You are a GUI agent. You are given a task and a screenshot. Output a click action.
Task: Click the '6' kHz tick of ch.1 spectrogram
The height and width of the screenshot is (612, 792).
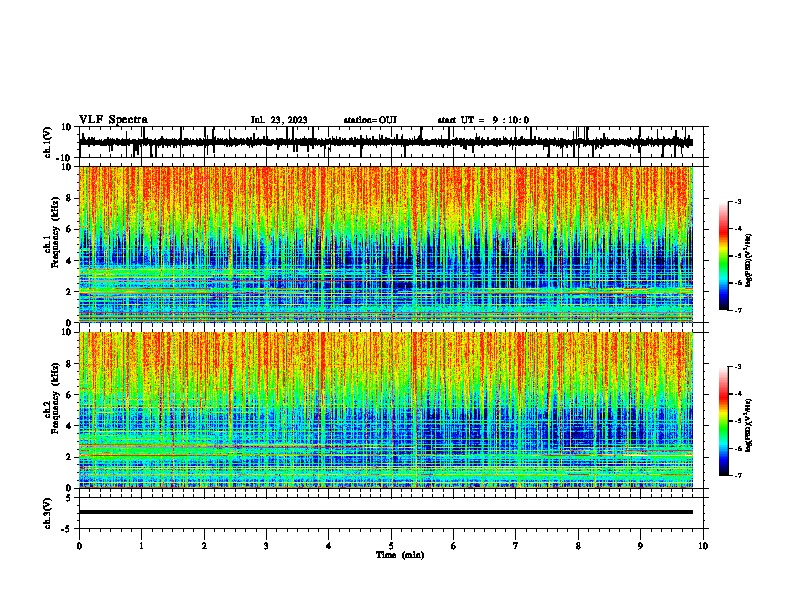tap(70, 229)
